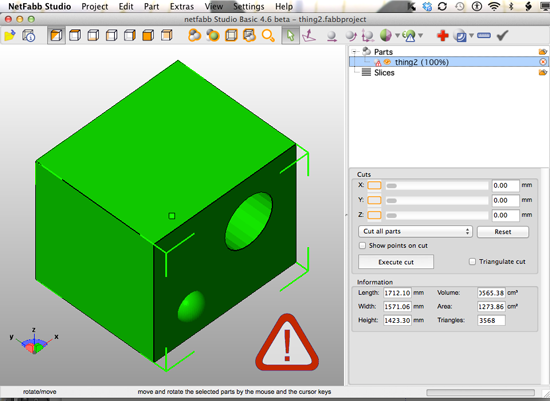Toggle the Y cut plane button
Image resolution: width=550 pixels, height=401 pixels.
374,200
